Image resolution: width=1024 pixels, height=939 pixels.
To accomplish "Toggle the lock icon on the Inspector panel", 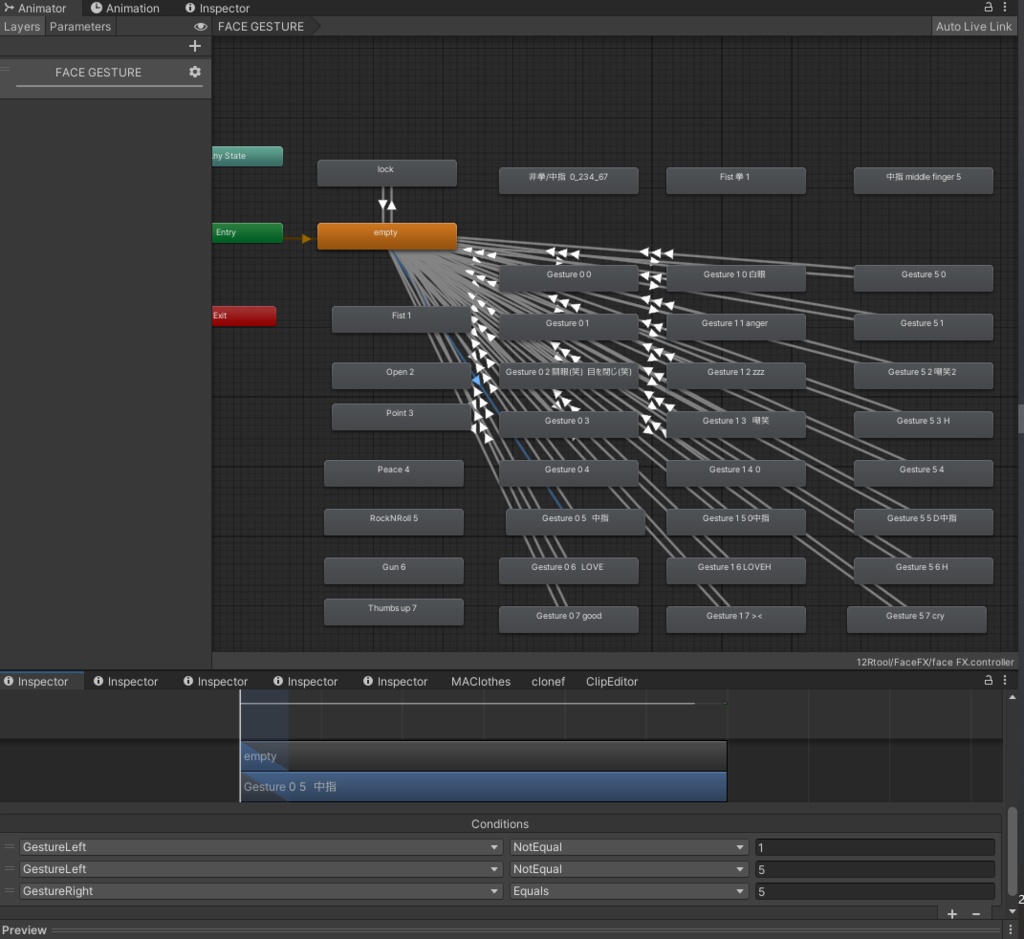I will pos(988,680).
